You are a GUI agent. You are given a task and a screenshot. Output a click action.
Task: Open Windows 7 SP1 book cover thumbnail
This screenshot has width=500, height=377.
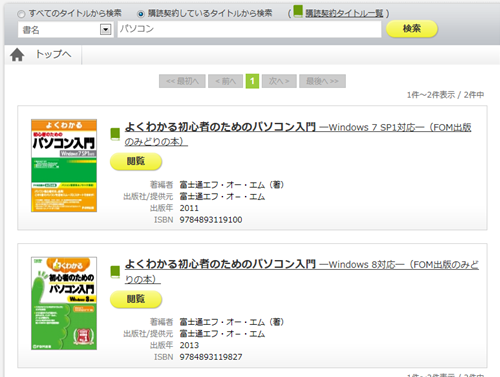(64, 165)
